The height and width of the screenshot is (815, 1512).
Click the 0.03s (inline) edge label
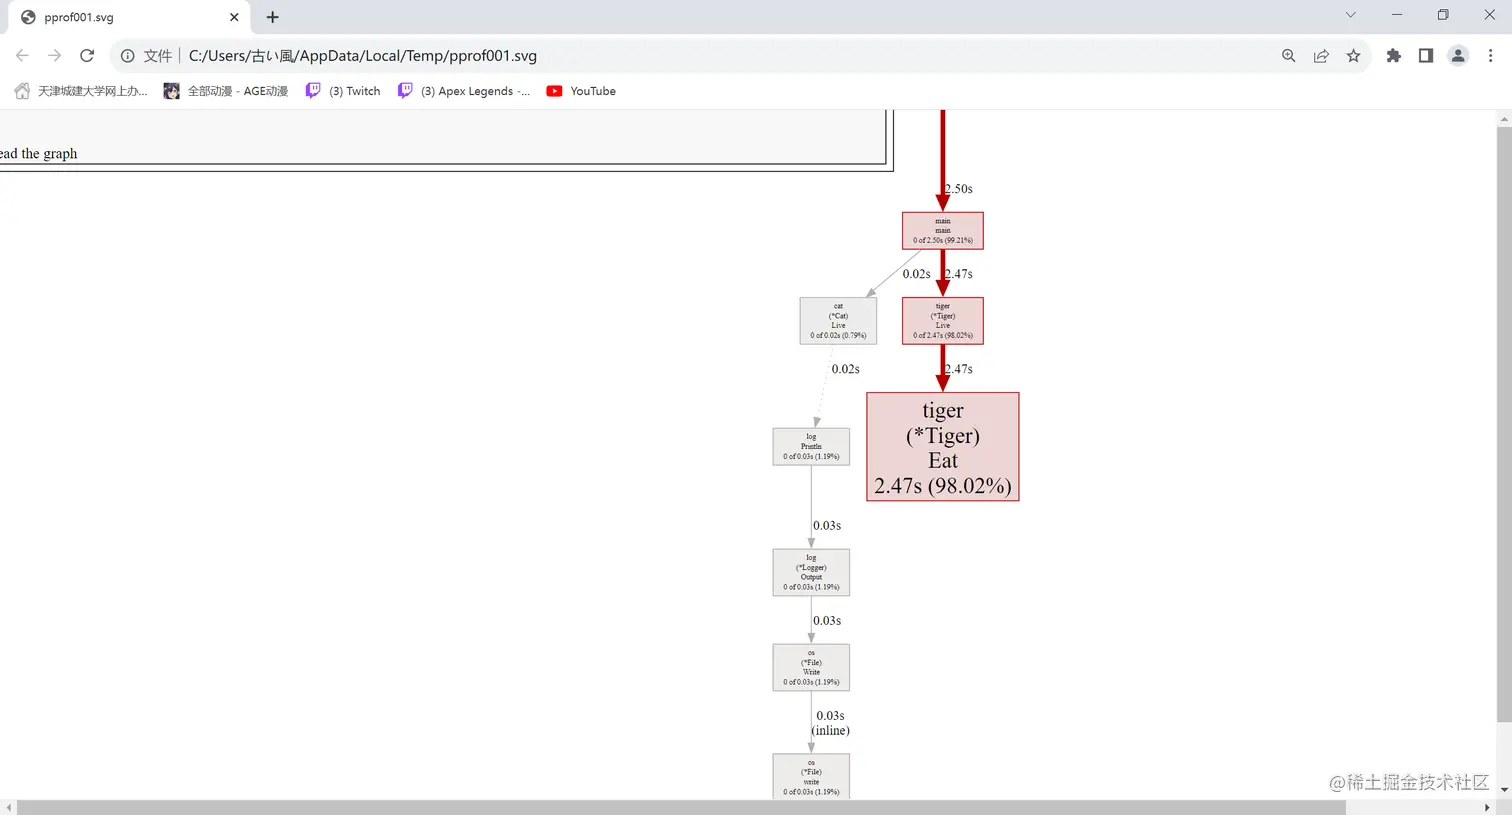click(830, 723)
